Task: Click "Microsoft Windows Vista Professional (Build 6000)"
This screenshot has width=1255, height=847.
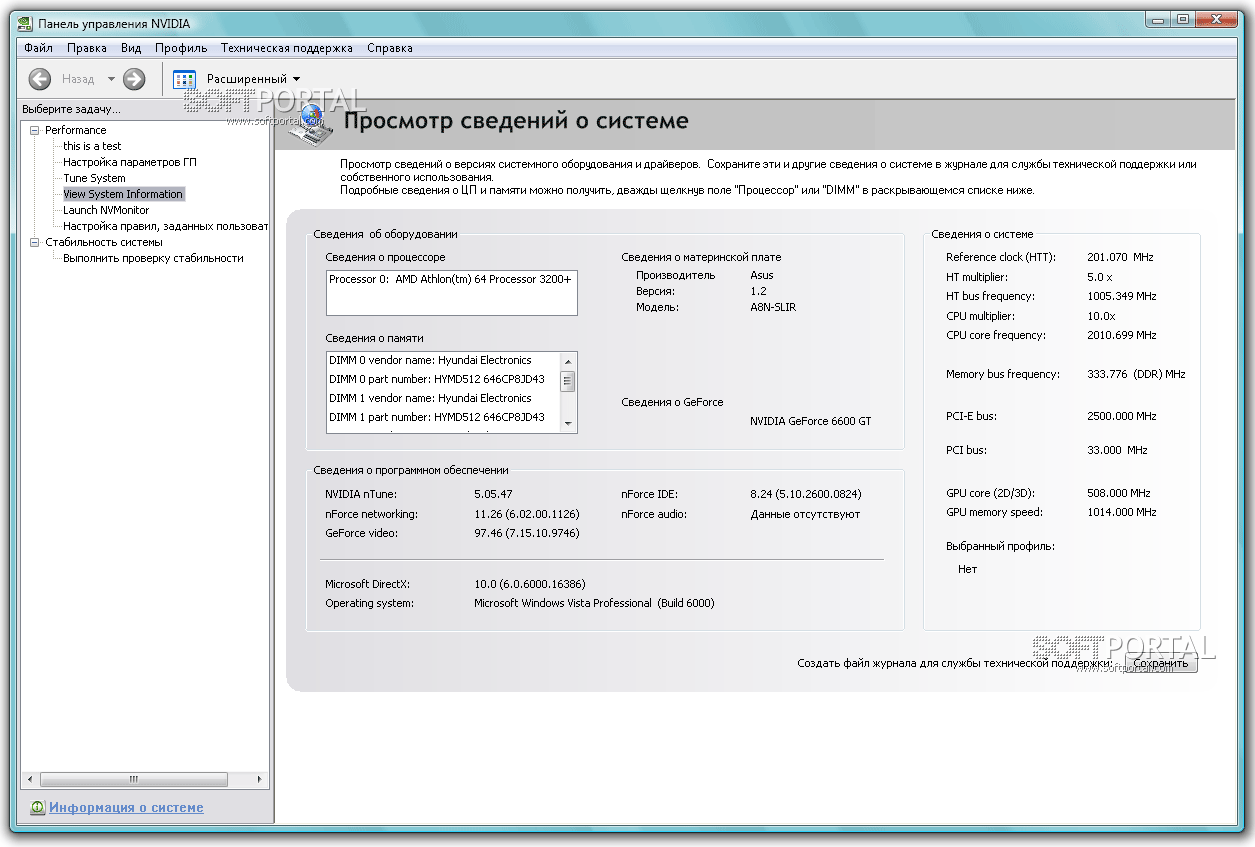Action: click(594, 603)
